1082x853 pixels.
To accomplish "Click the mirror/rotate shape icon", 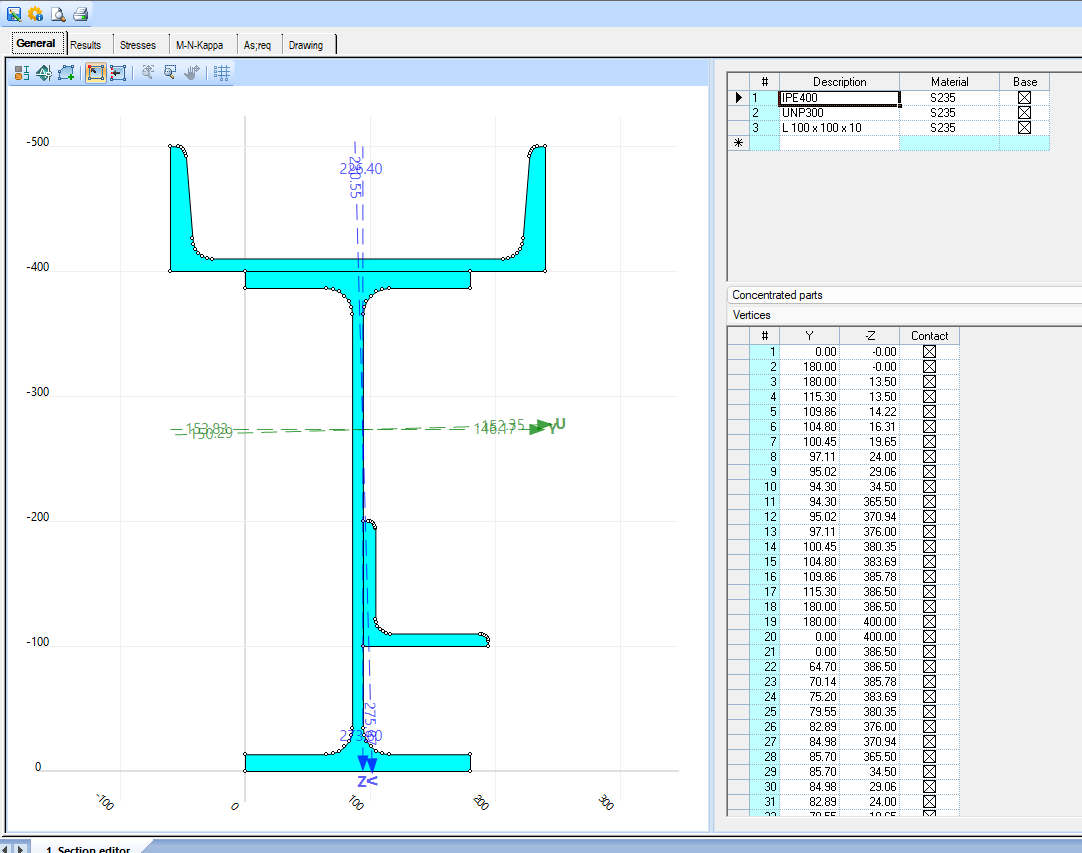I will tap(44, 72).
